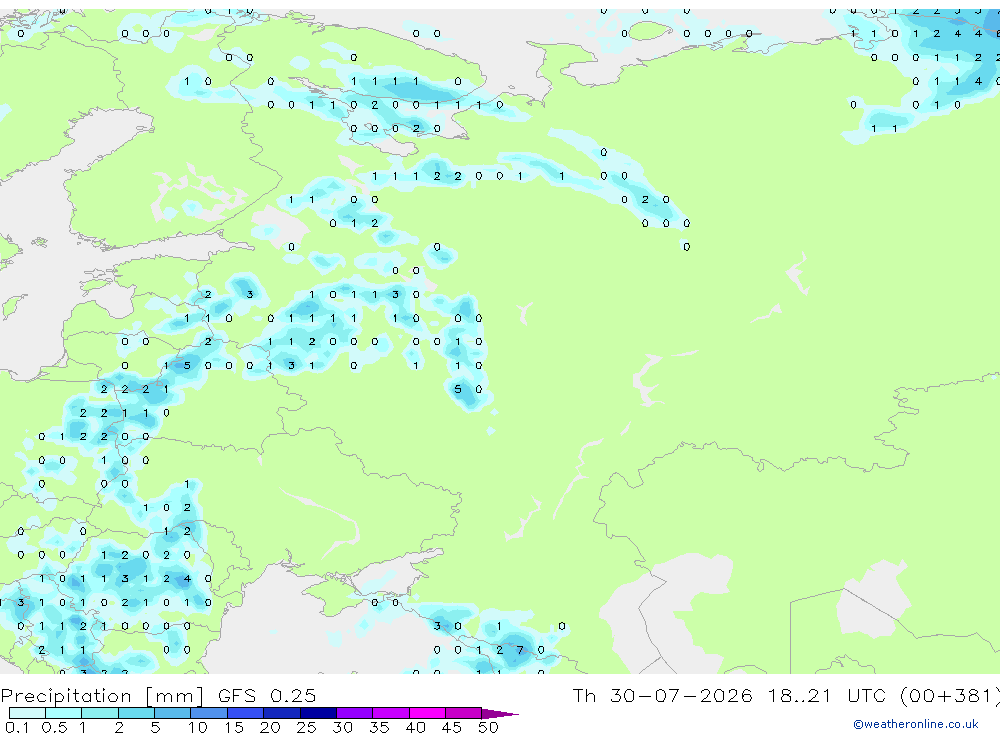Select the 15–20 mm royal blue legend swatch
The image size is (1000, 733).
(x=246, y=713)
